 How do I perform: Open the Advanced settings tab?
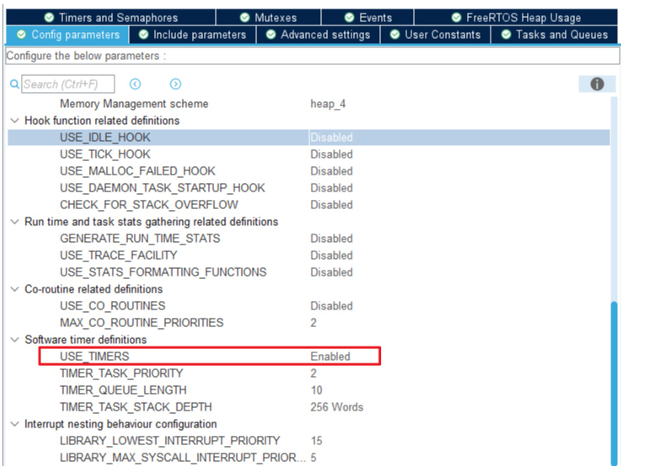pos(318,35)
